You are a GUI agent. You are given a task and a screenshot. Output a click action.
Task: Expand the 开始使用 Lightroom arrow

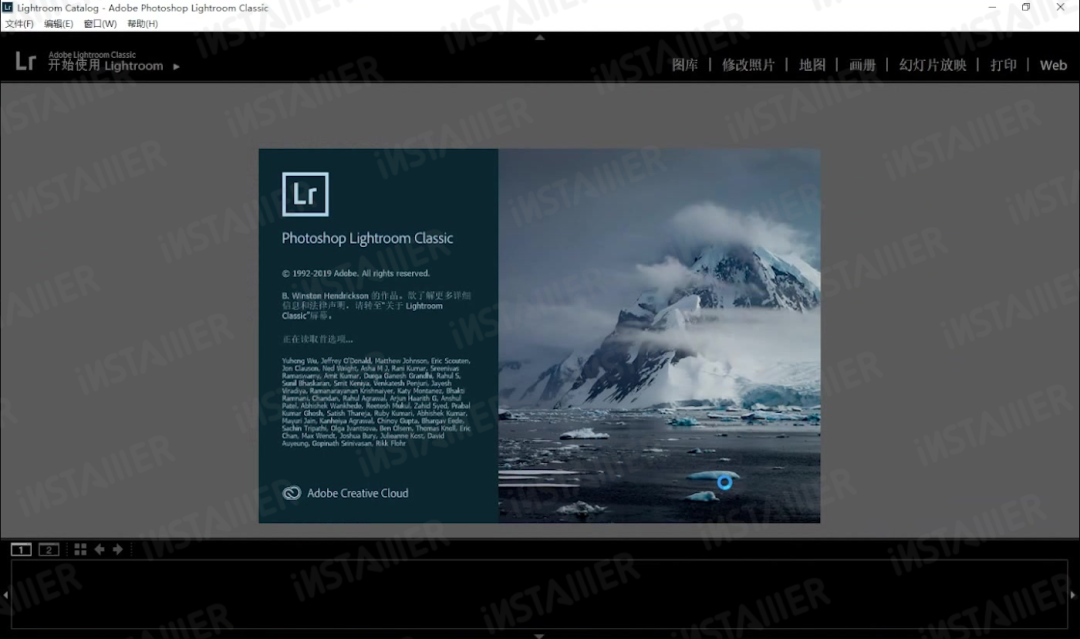pyautogui.click(x=176, y=67)
